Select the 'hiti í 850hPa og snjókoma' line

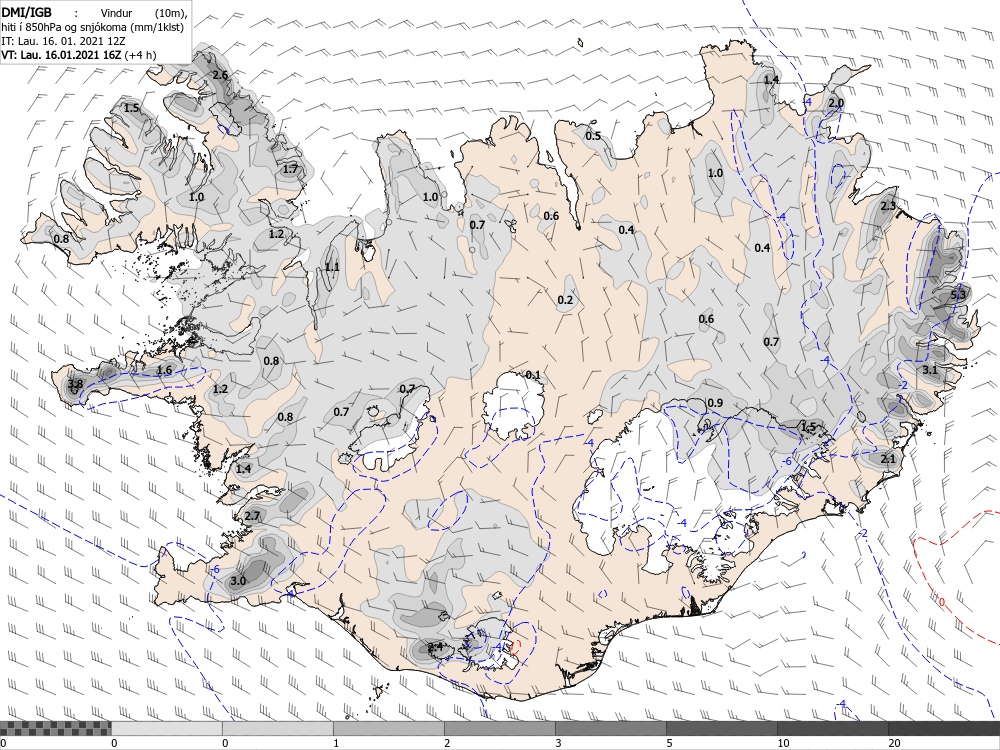point(92,27)
